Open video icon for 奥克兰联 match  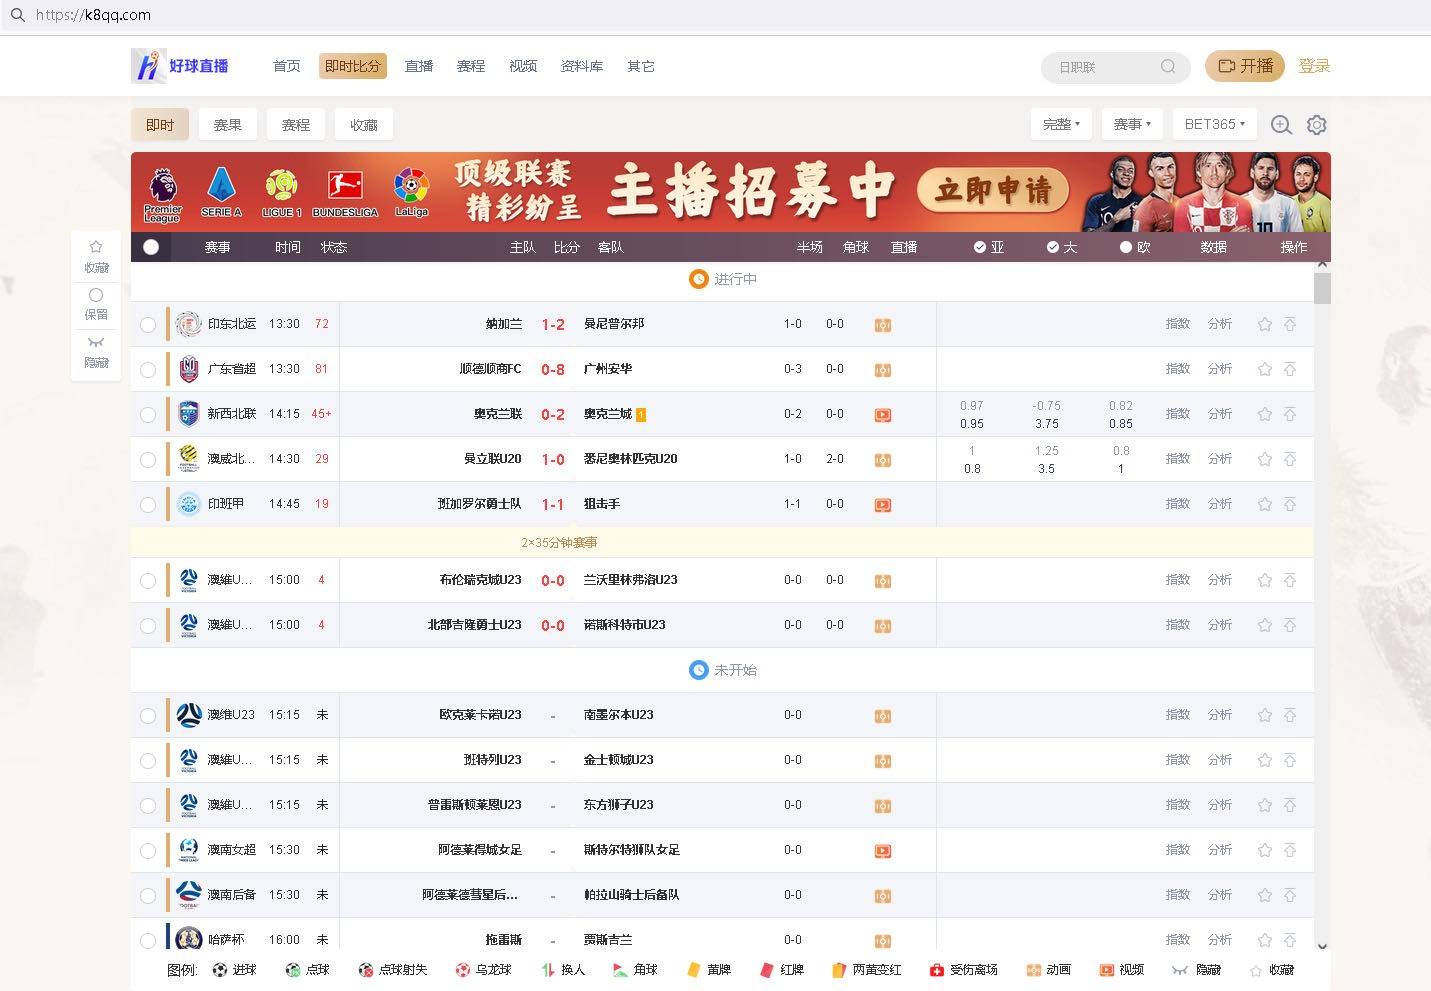tap(883, 415)
